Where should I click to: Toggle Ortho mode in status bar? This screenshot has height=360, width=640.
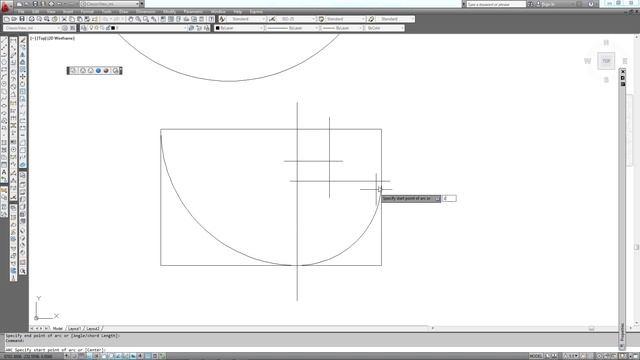(89, 356)
